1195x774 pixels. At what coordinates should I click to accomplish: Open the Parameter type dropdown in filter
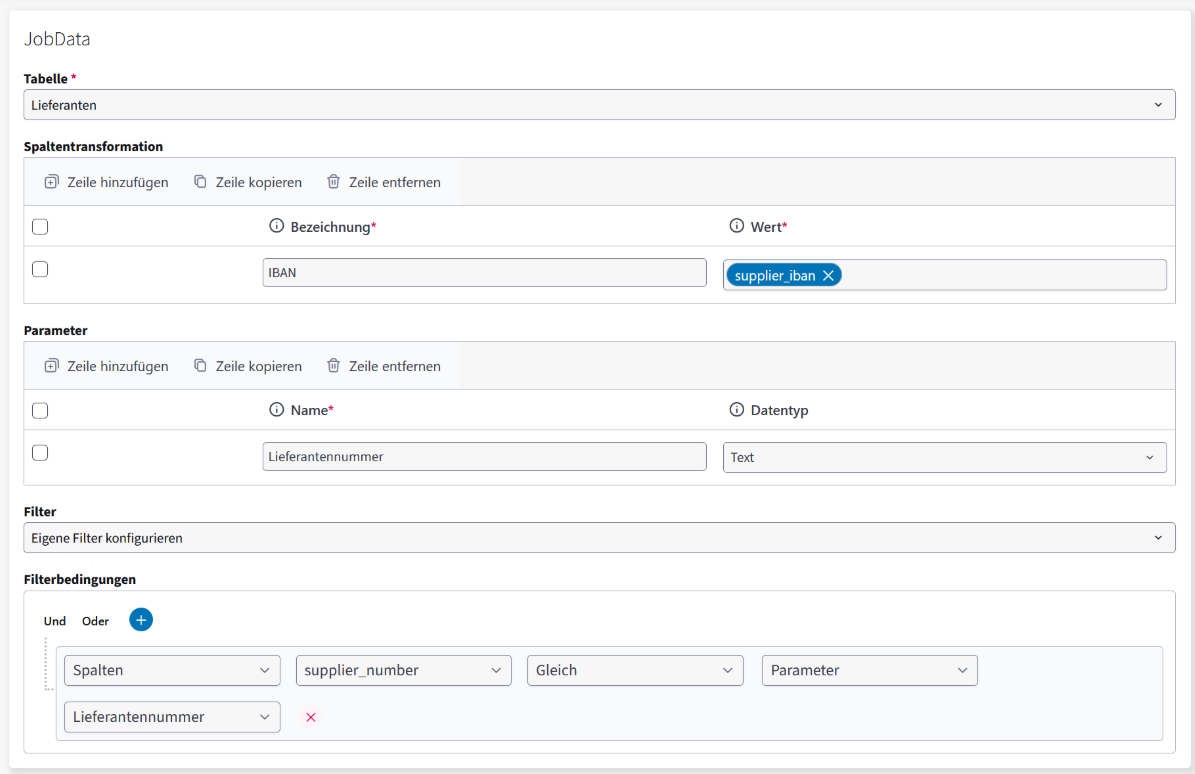click(870, 670)
